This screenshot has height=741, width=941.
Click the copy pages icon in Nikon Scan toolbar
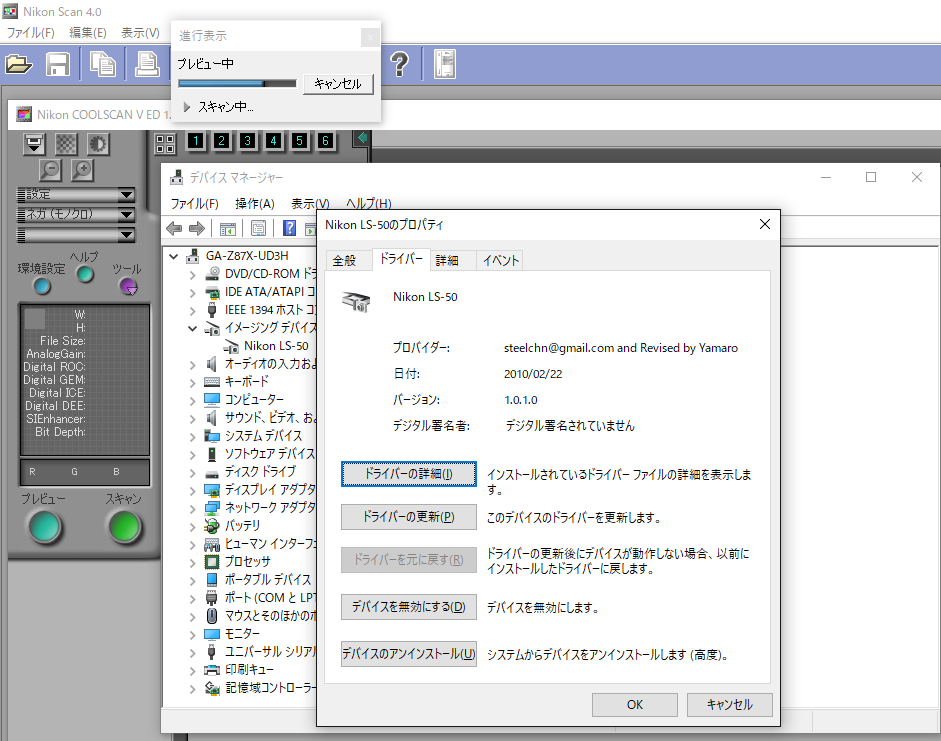point(103,64)
